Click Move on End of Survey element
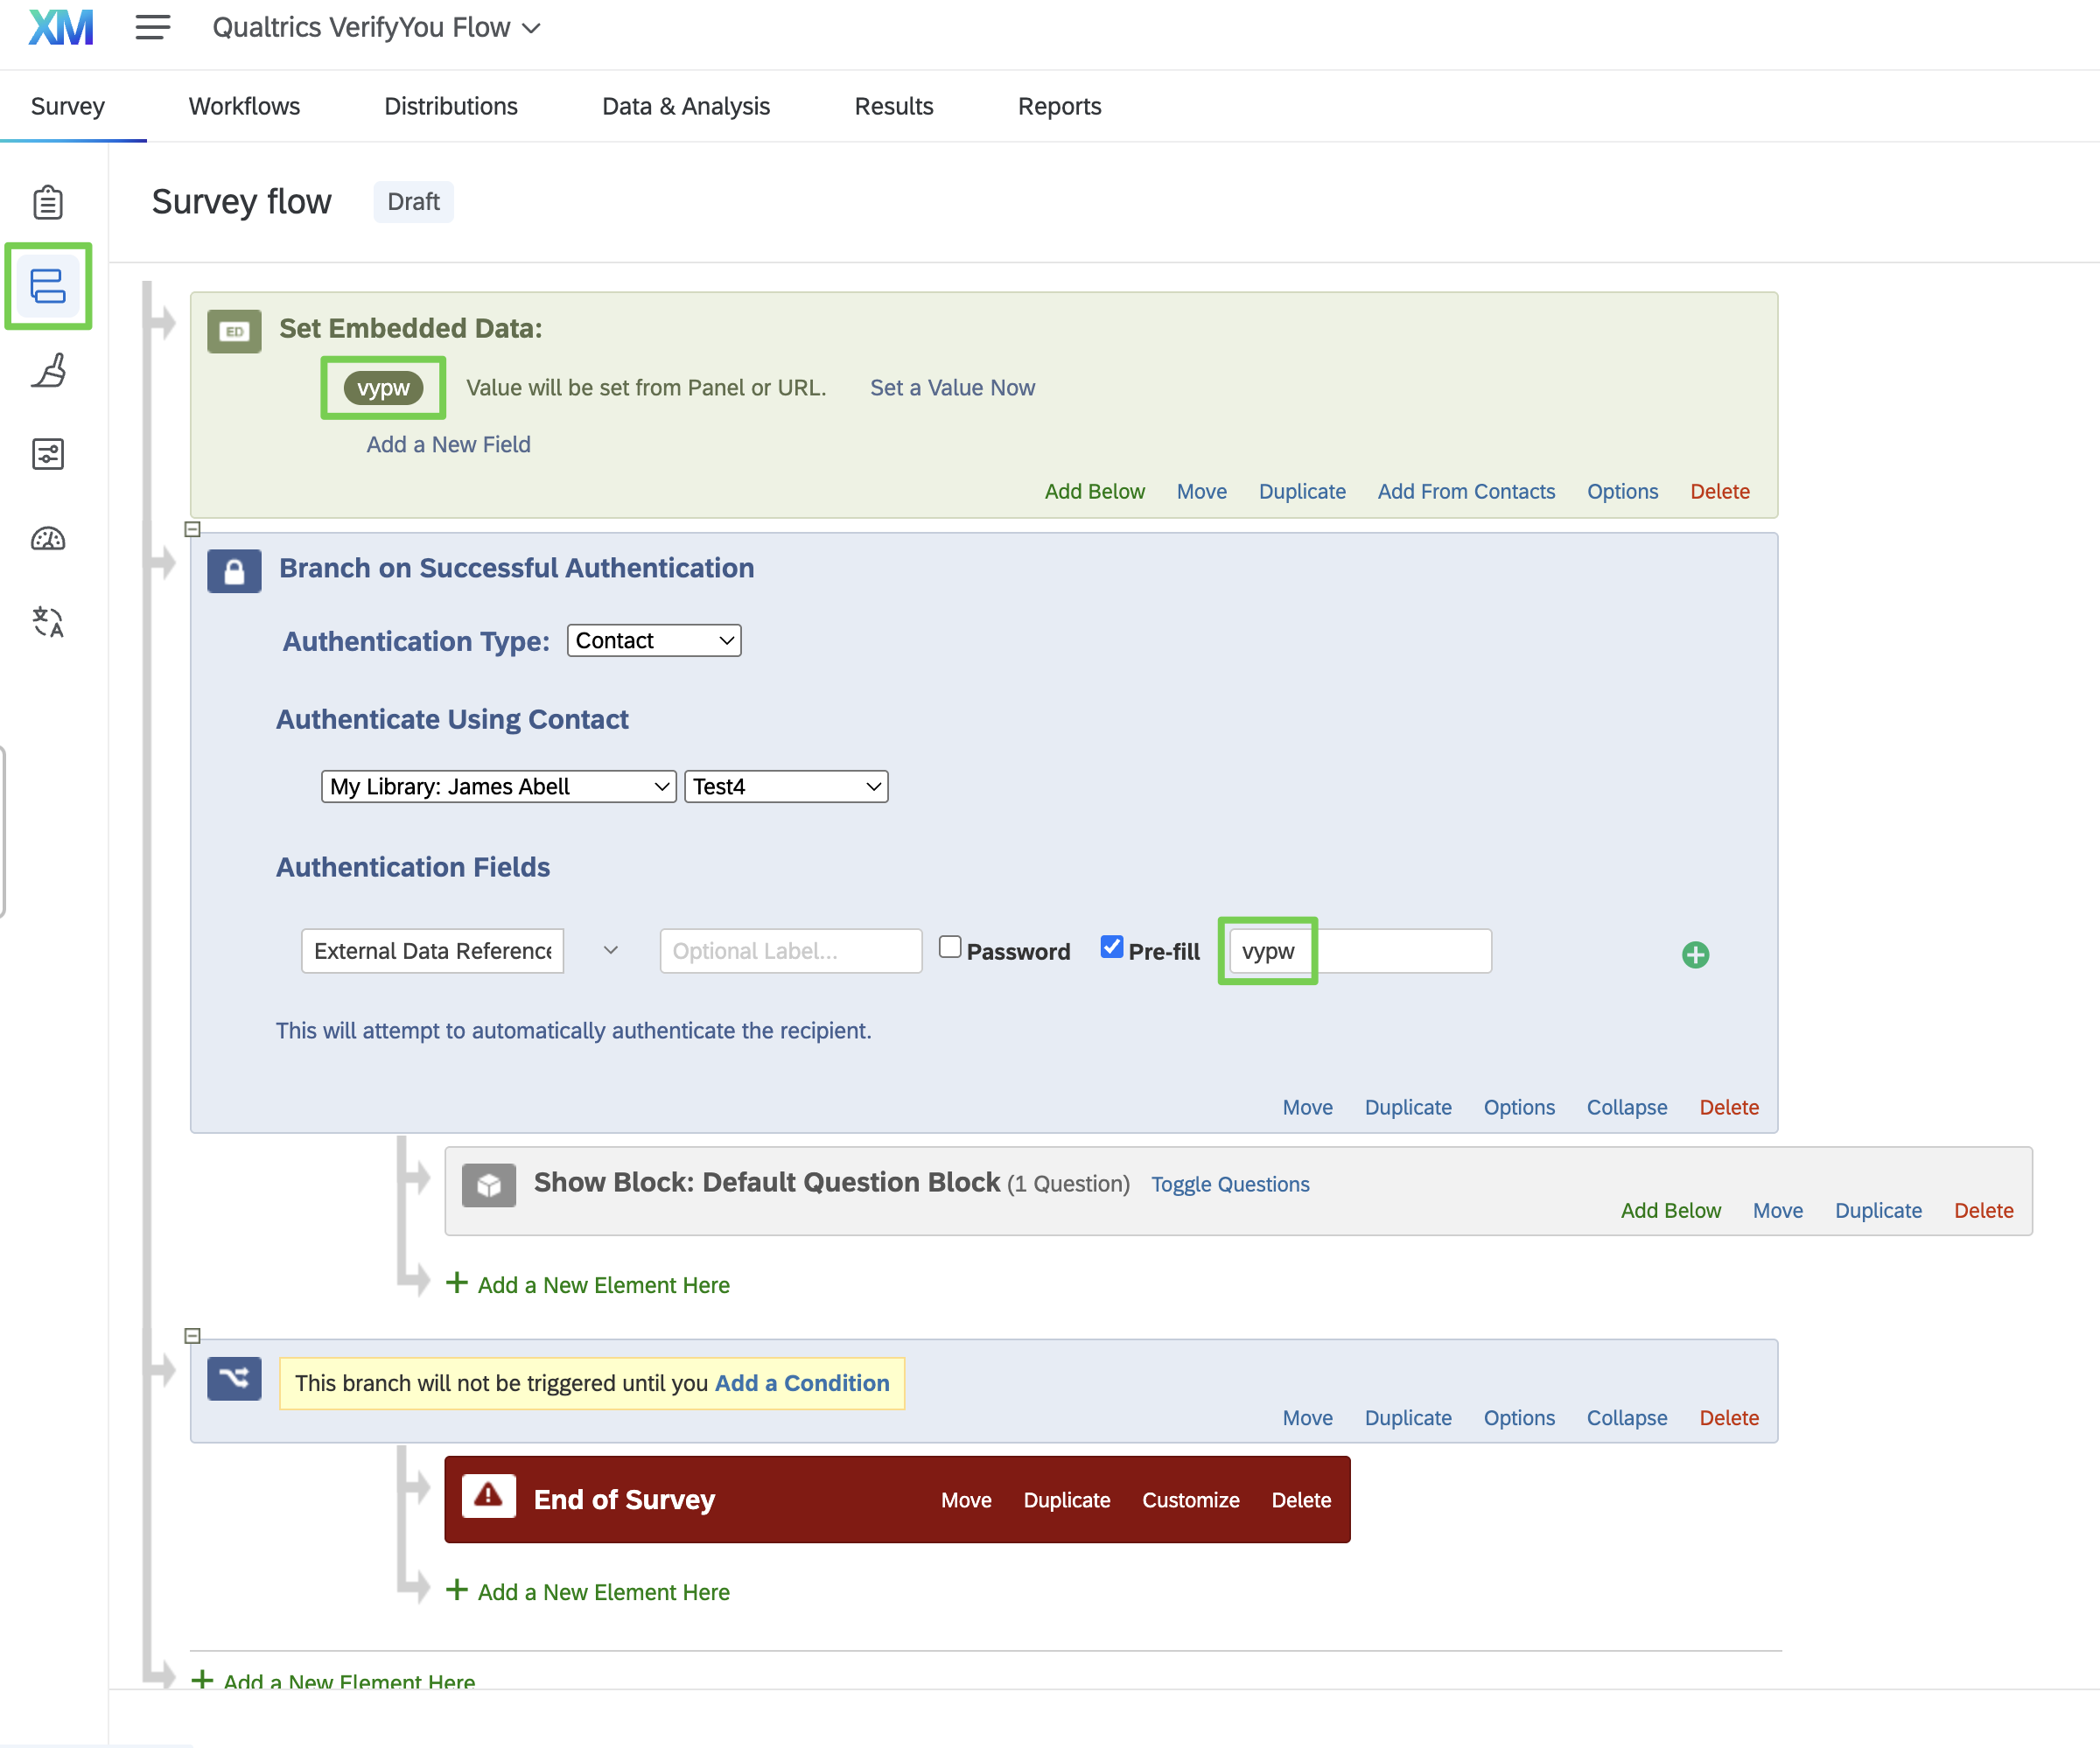This screenshot has height=1748, width=2100. pyautogui.click(x=966, y=1500)
